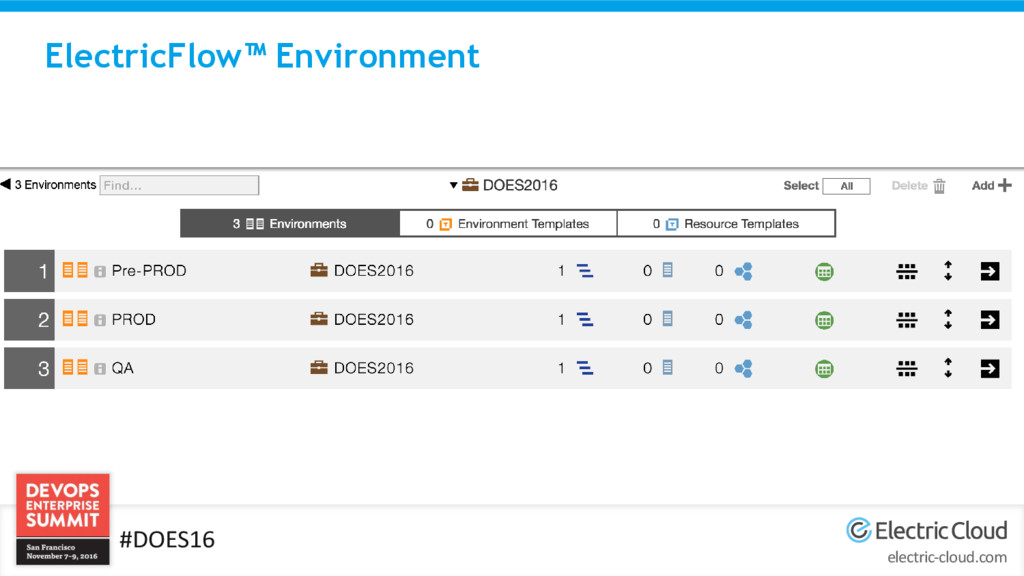Switch to the Resource Templates tab
The width and height of the screenshot is (1024, 576).
pos(726,224)
